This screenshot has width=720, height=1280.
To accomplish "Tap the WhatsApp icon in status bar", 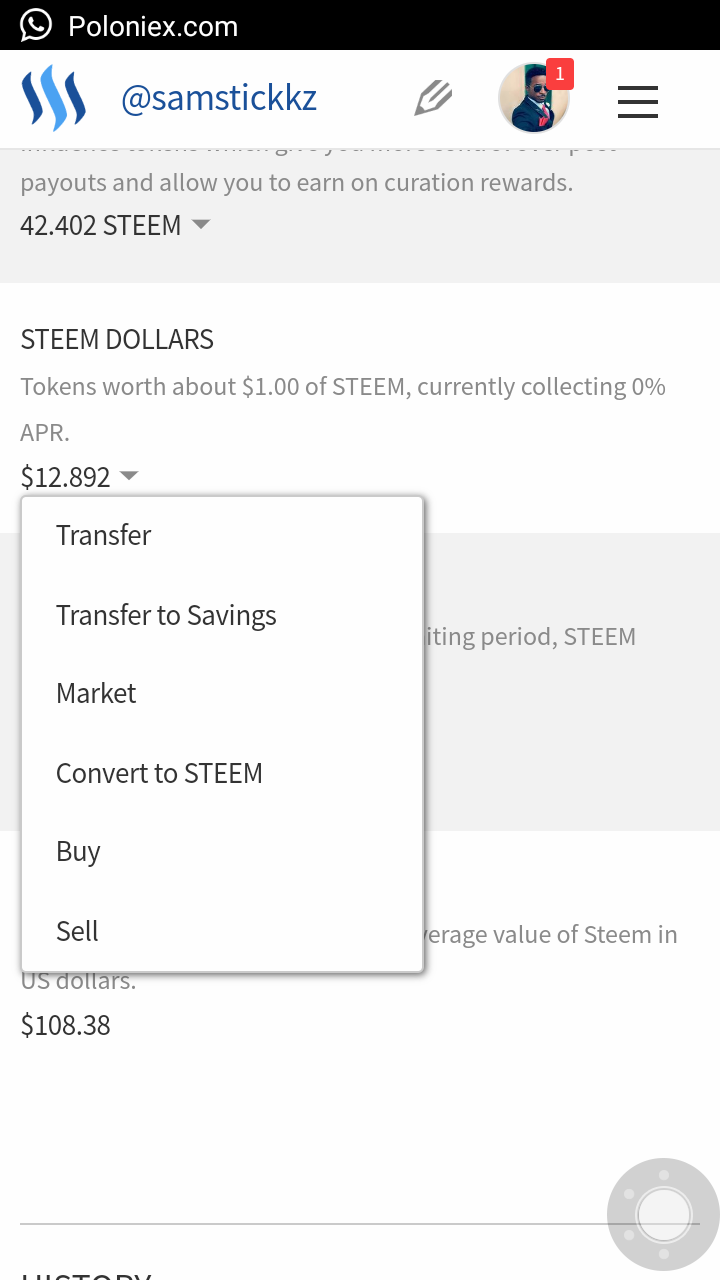I will 36,25.
